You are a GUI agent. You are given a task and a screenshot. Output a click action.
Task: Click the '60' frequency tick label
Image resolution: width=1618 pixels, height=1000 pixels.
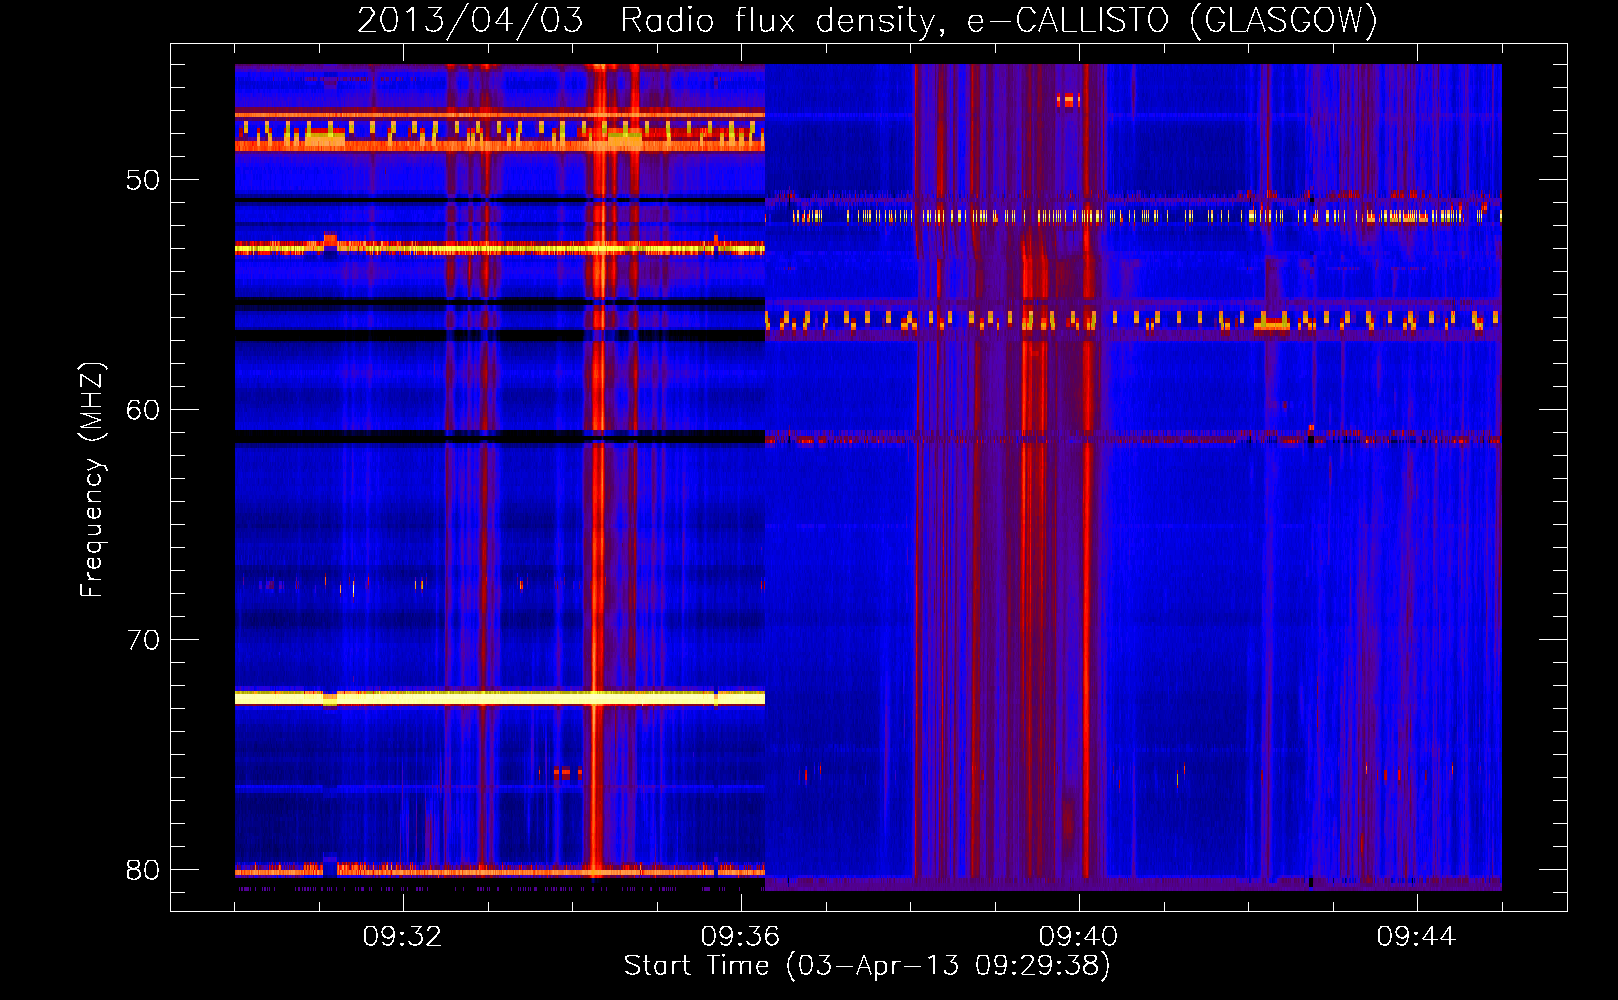143,411
